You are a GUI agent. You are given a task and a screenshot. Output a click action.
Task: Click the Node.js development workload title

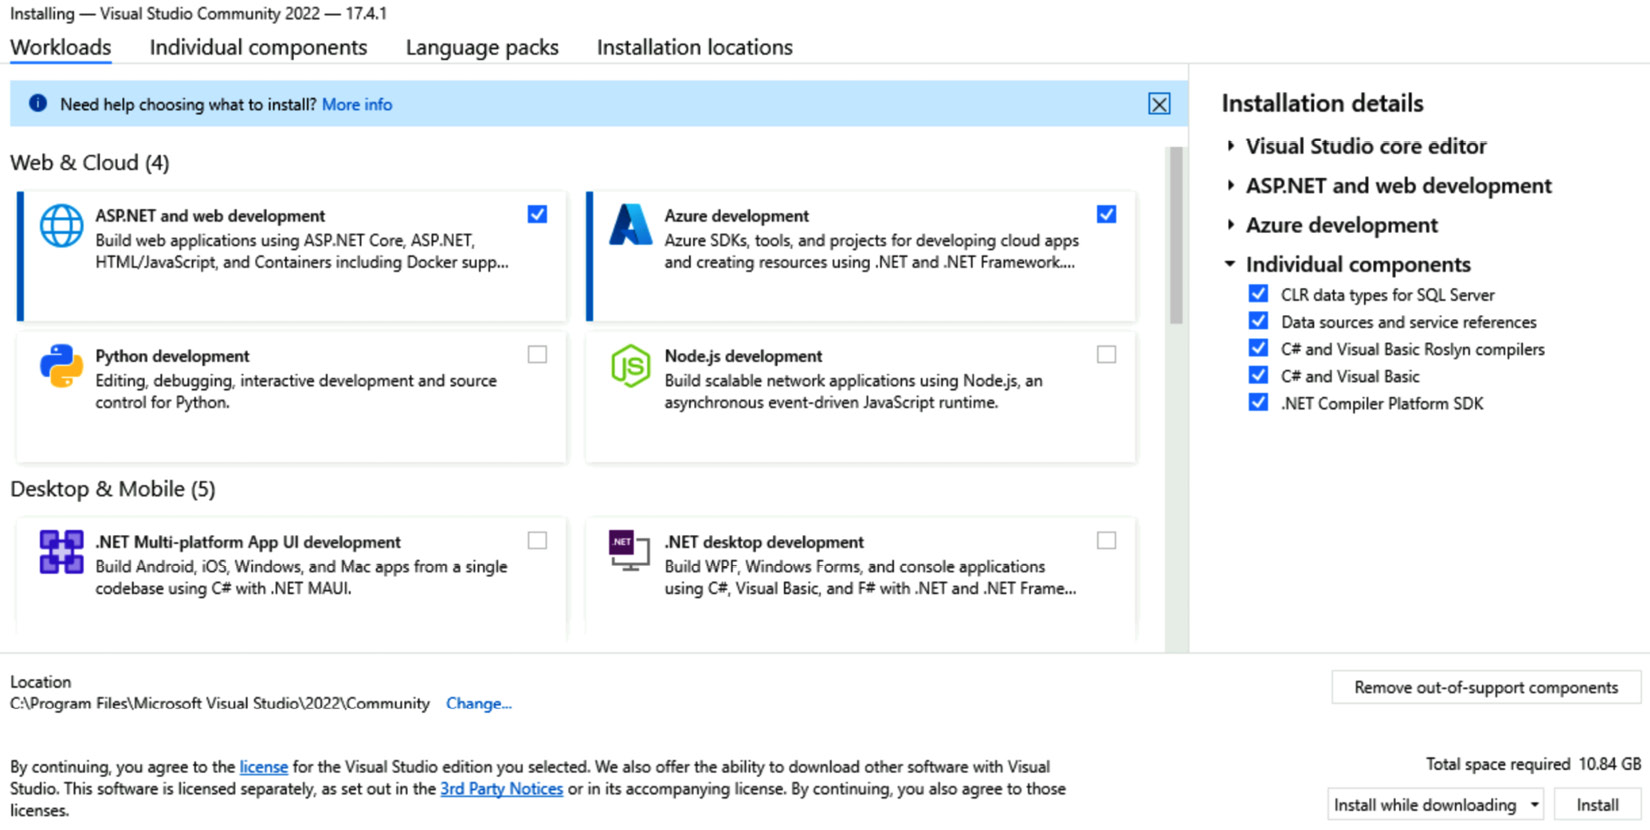pyautogui.click(x=743, y=356)
